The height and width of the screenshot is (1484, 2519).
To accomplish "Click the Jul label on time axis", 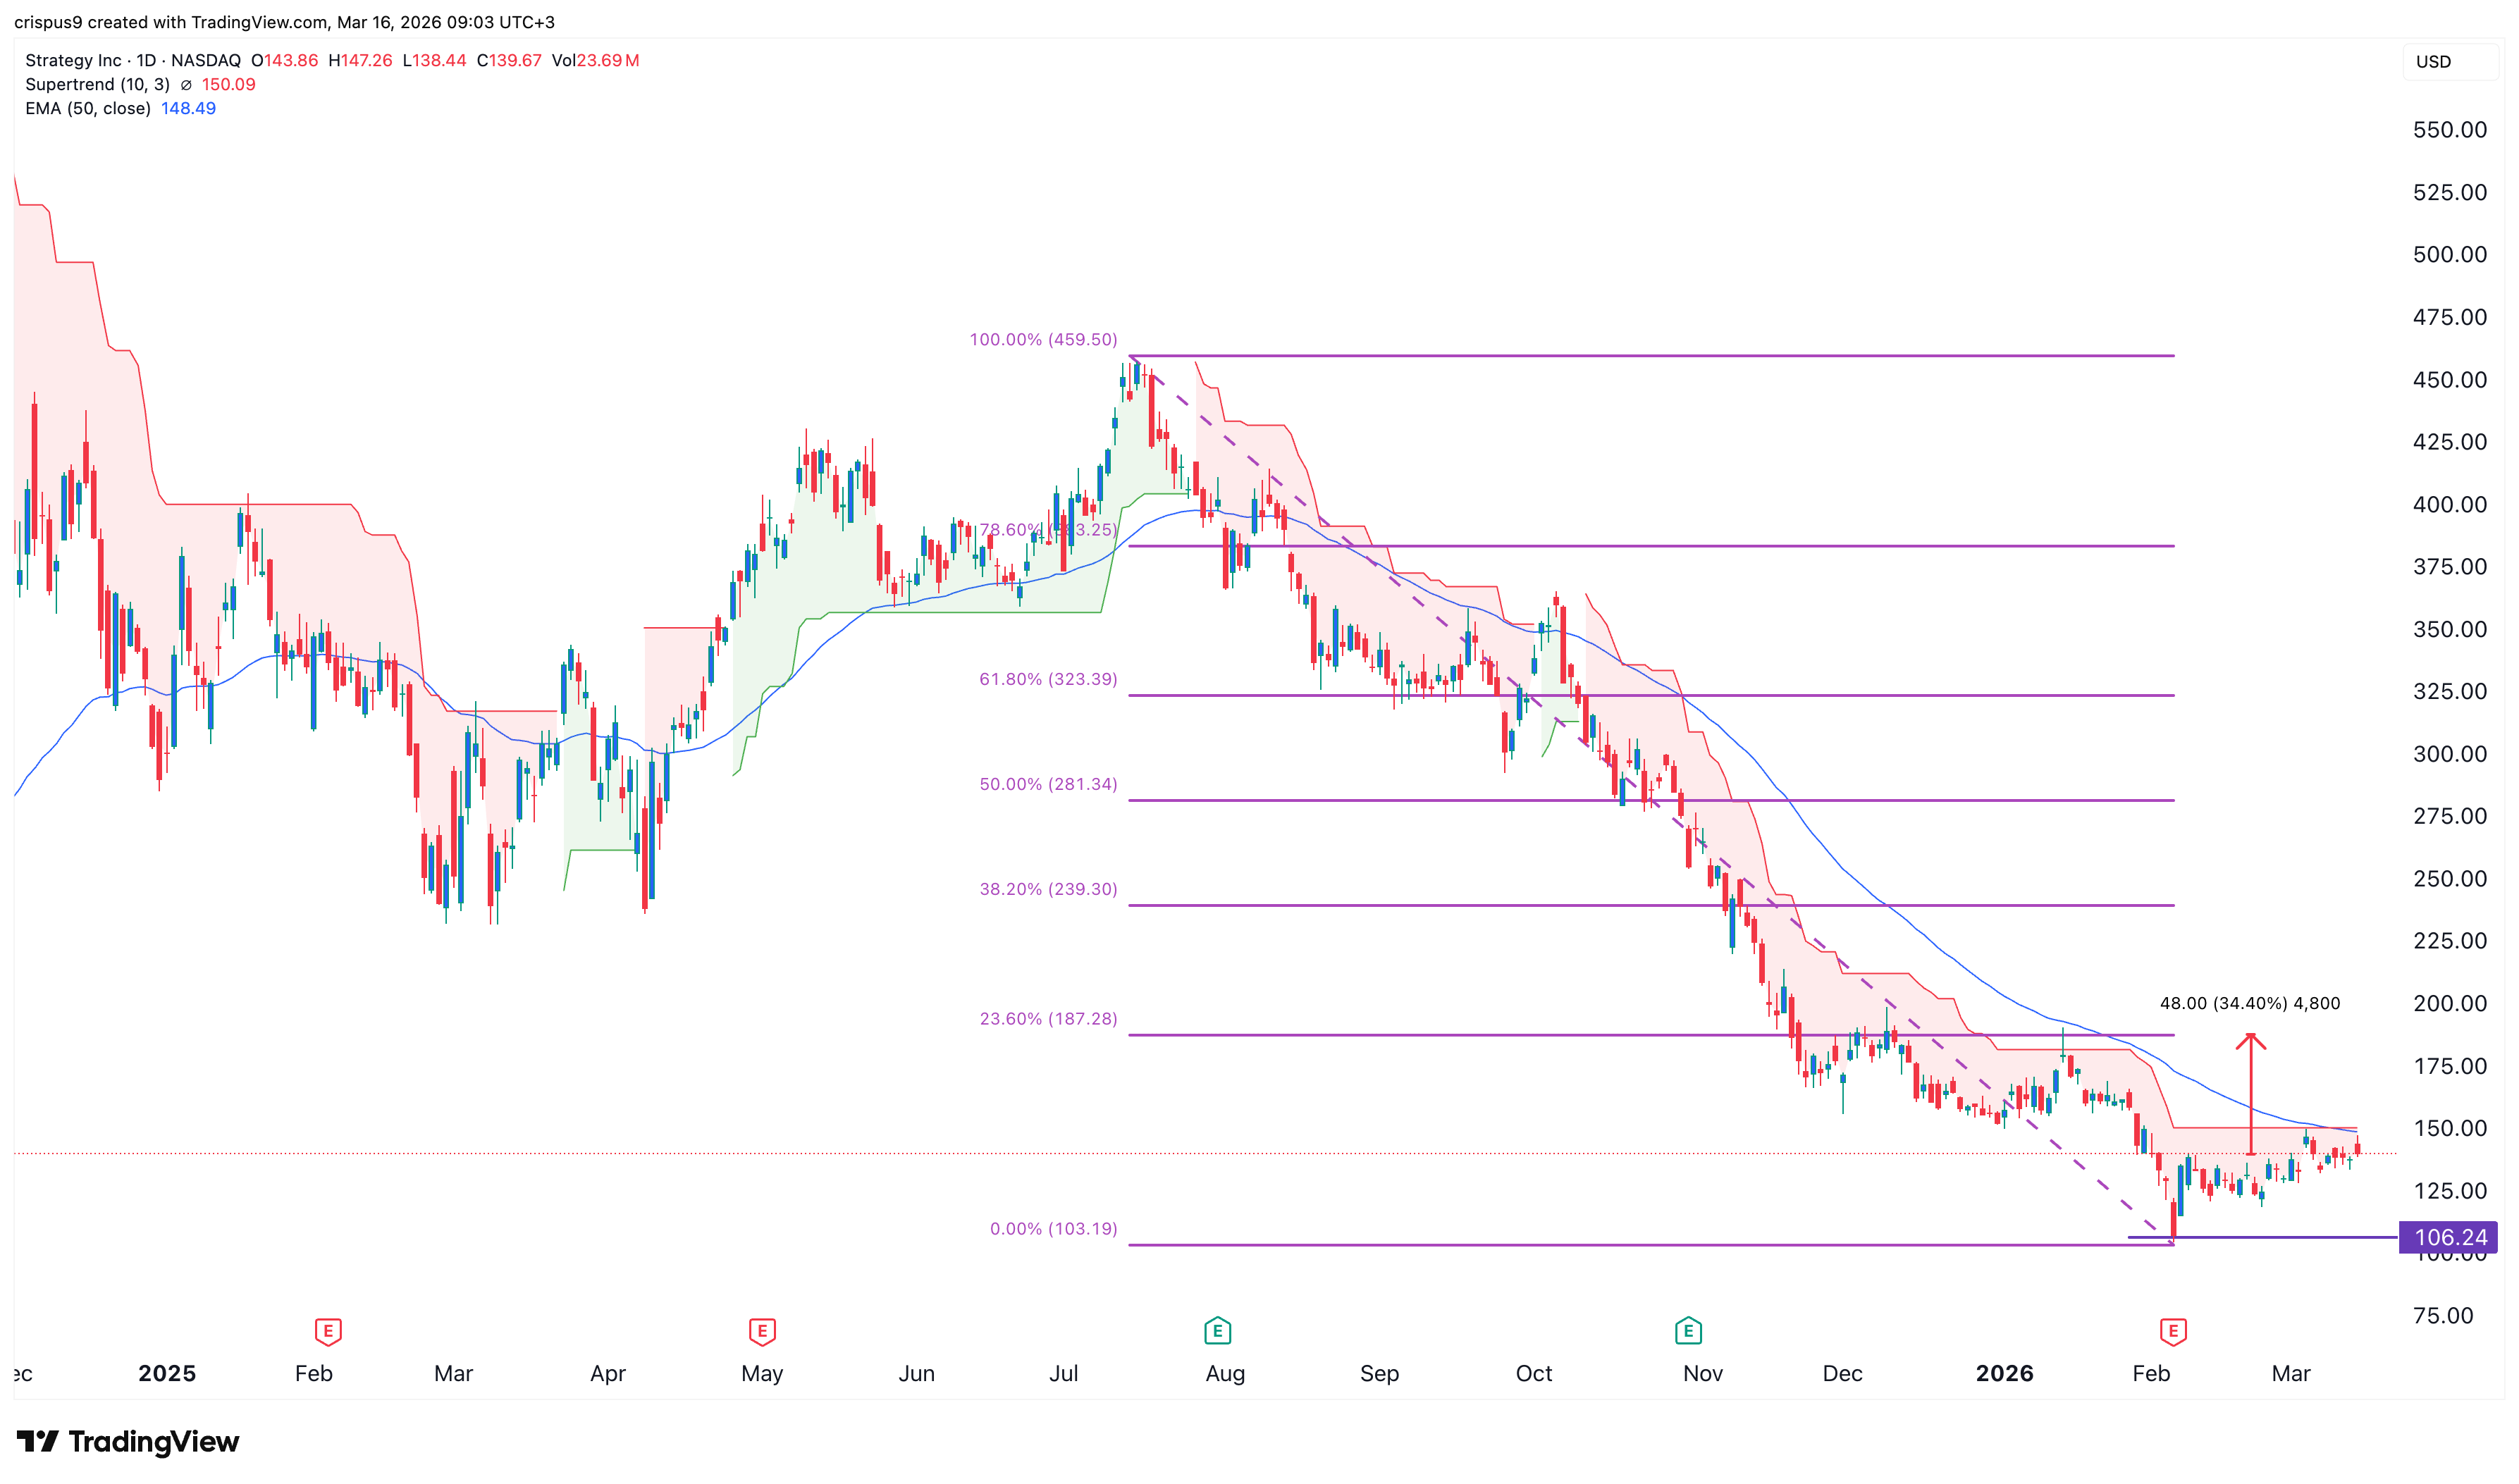I will click(x=1063, y=1373).
